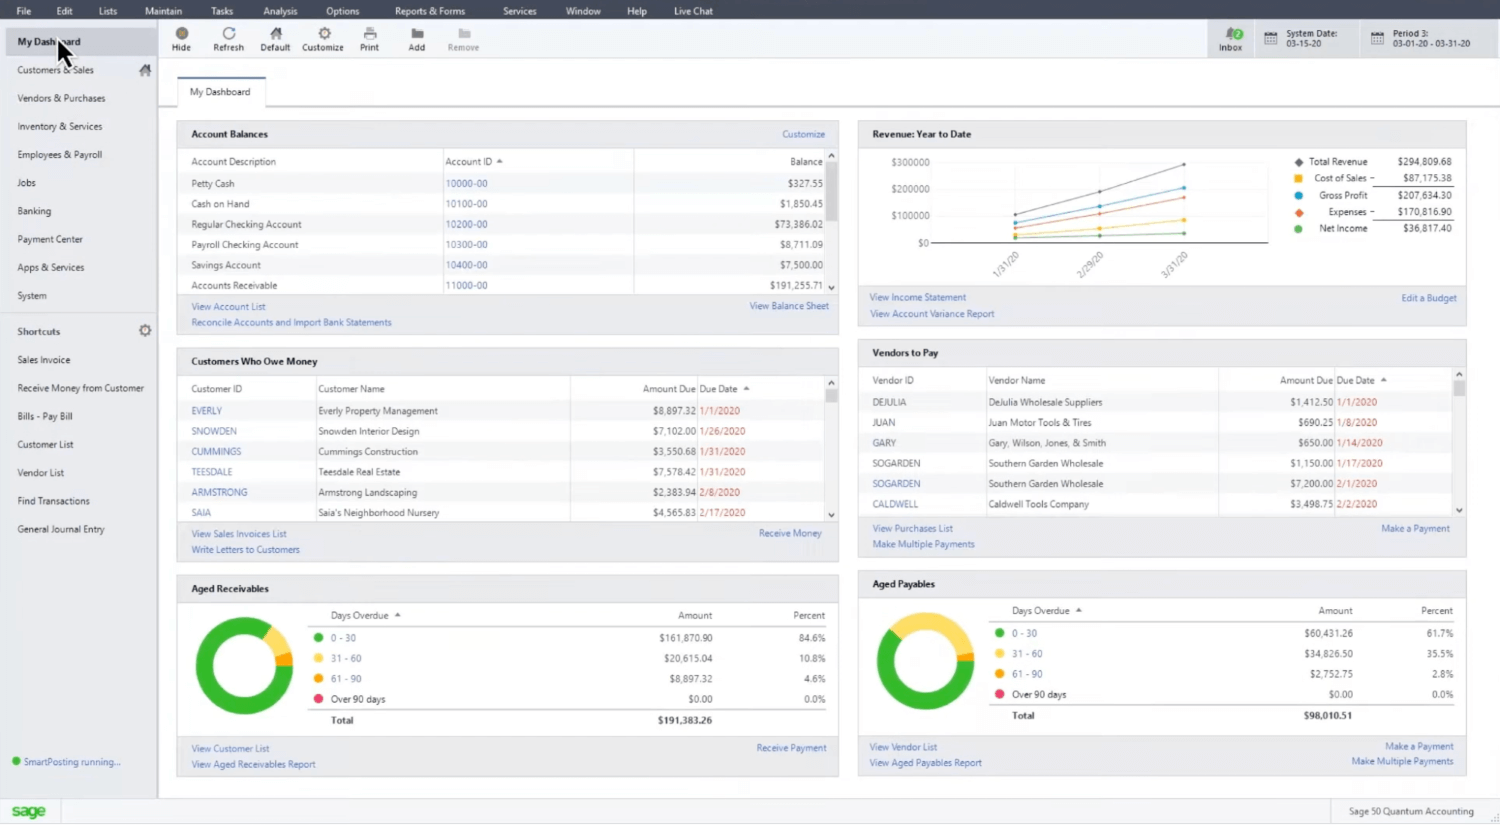1500x825 pixels.
Task: Open customer ID SNOWDEN link
Action: [214, 431]
